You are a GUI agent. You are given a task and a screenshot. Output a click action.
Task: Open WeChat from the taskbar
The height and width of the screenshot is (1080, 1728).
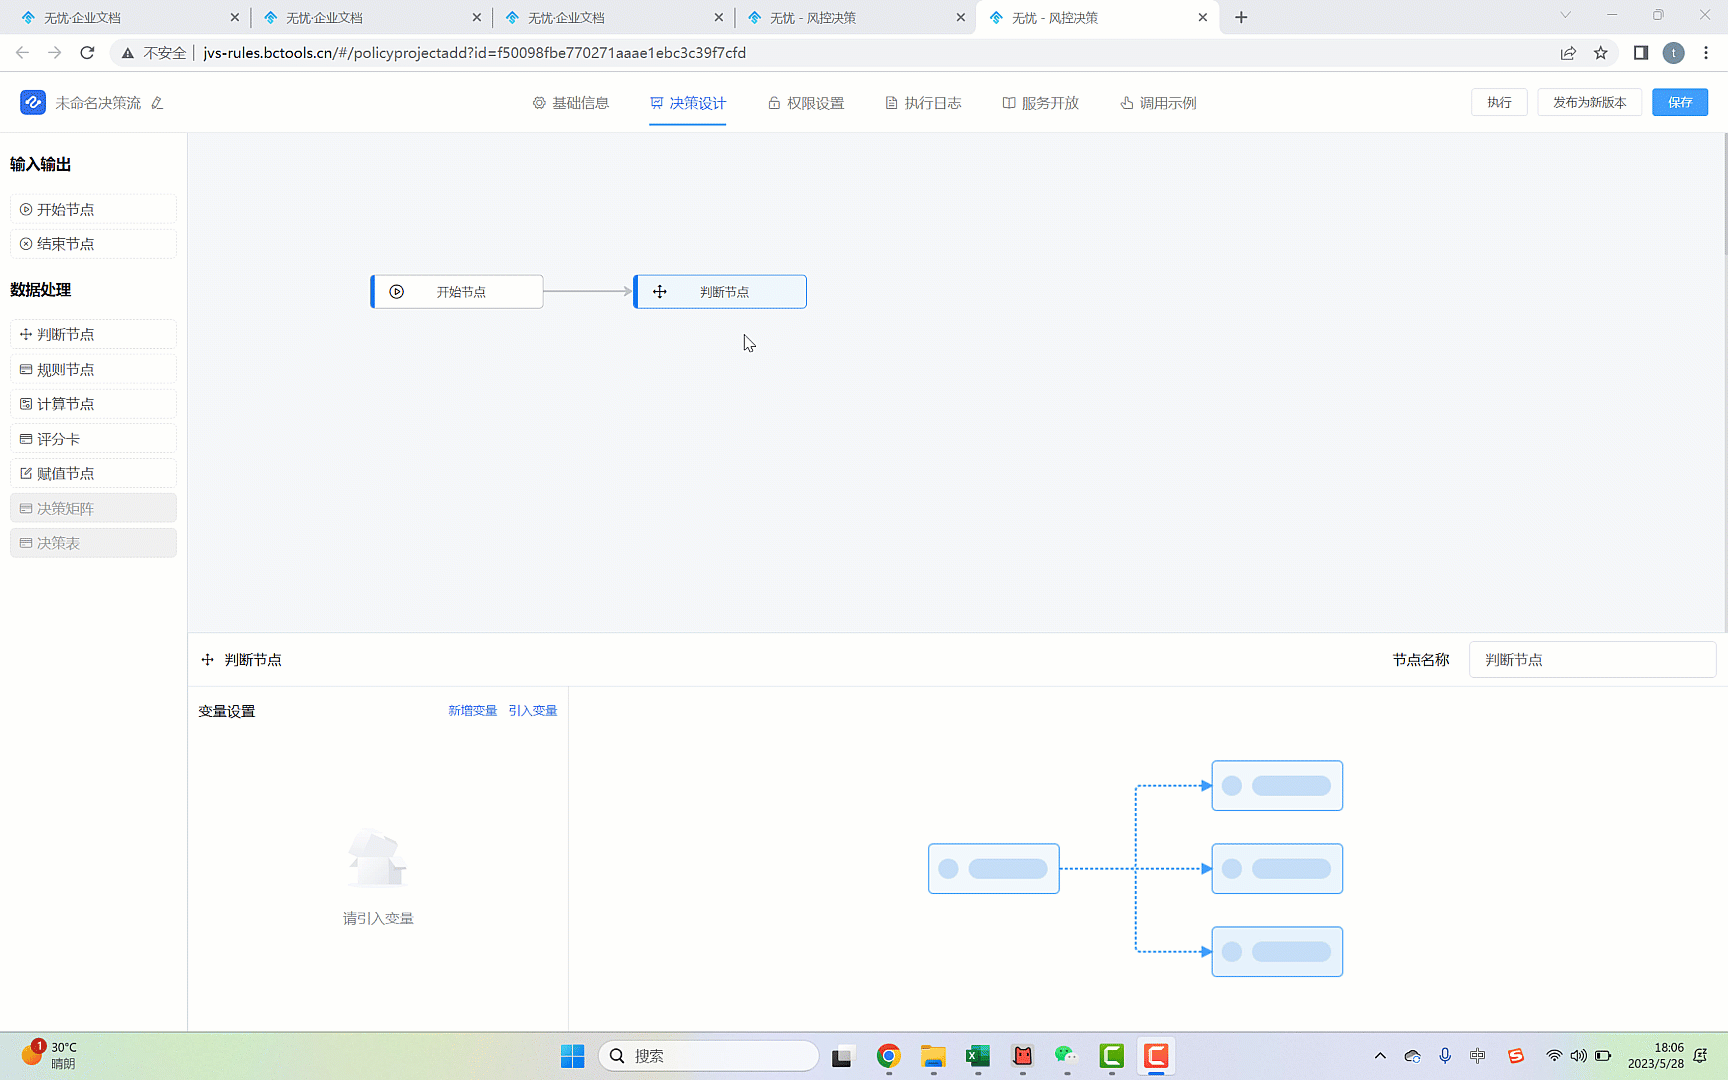pos(1066,1056)
